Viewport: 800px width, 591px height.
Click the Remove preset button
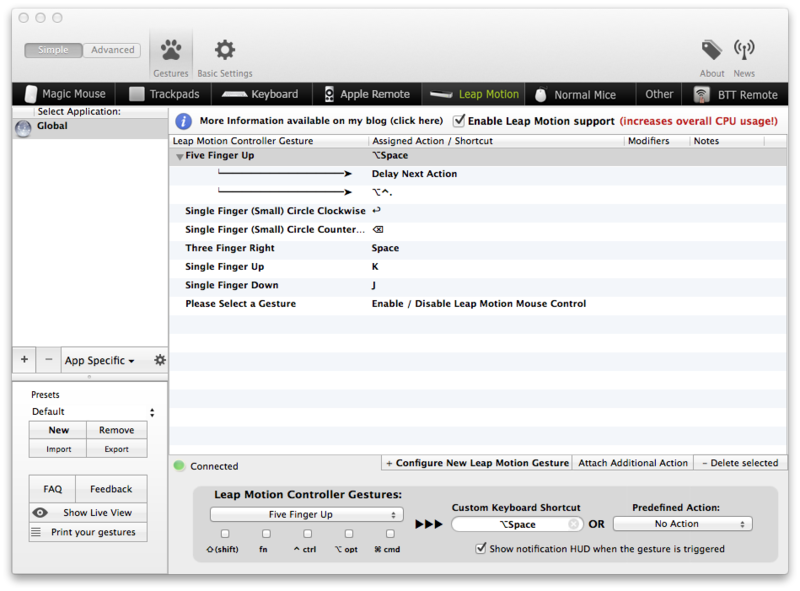[x=116, y=430]
